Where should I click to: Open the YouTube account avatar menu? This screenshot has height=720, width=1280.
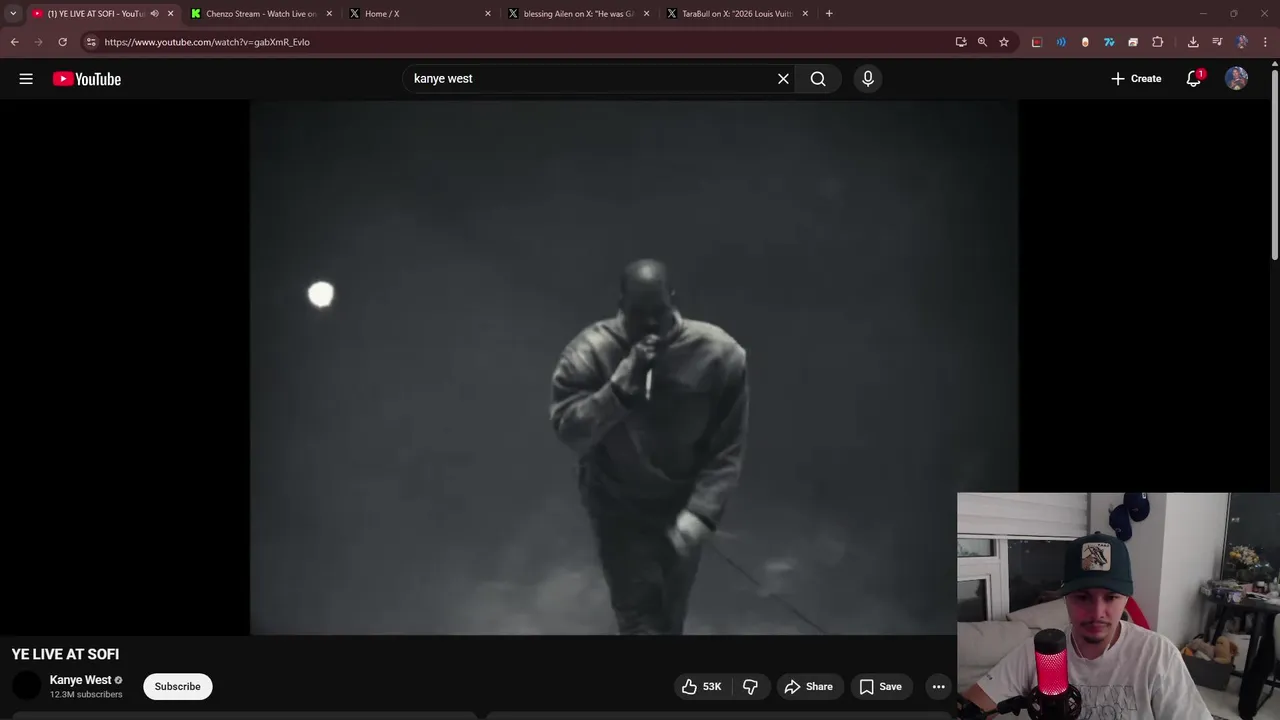tap(1237, 79)
